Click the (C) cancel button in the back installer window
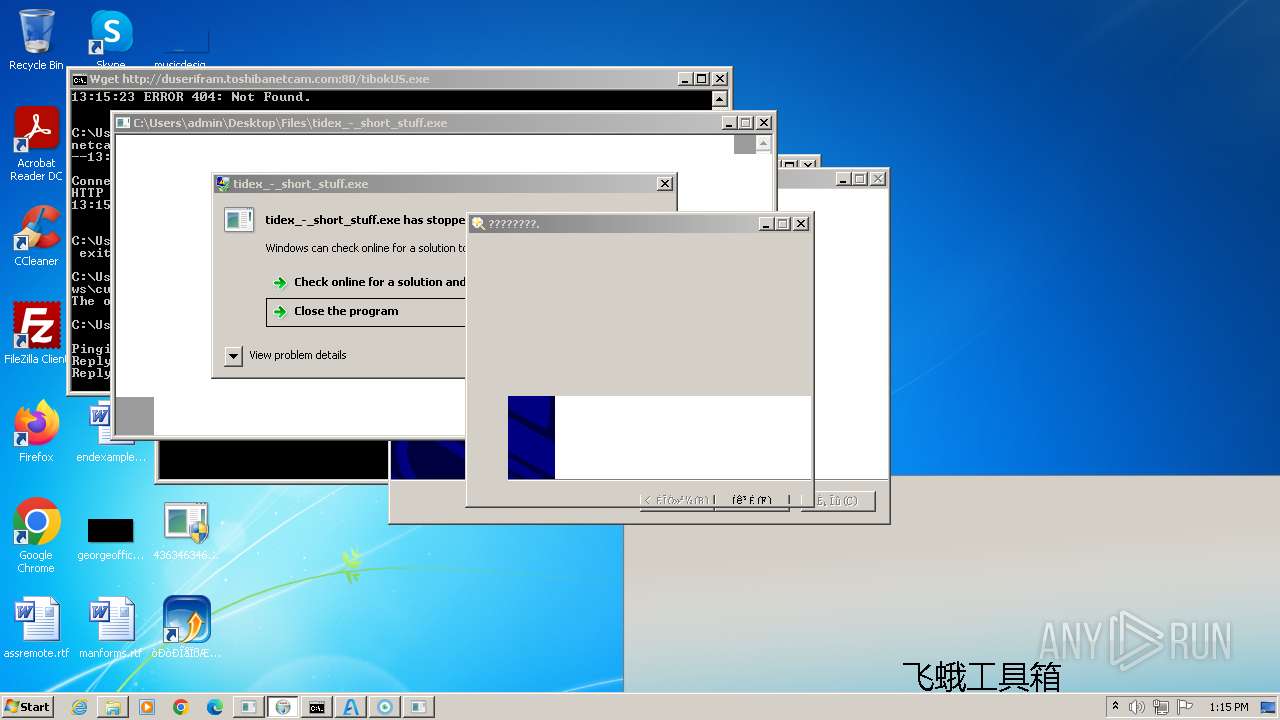This screenshot has height=720, width=1280. pos(837,500)
